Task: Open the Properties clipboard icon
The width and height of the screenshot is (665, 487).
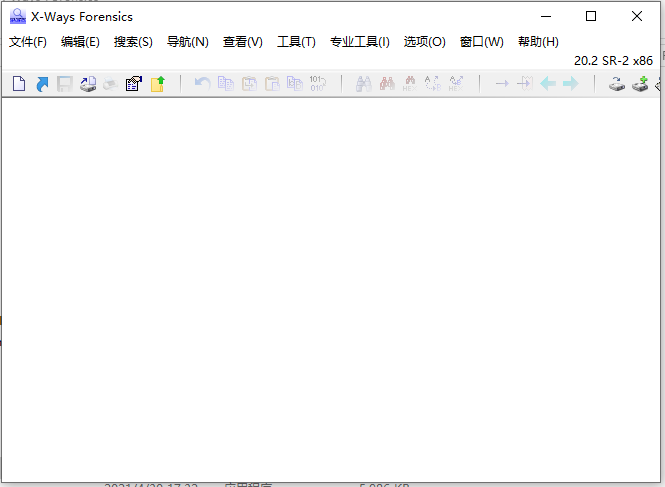Action: coord(134,84)
